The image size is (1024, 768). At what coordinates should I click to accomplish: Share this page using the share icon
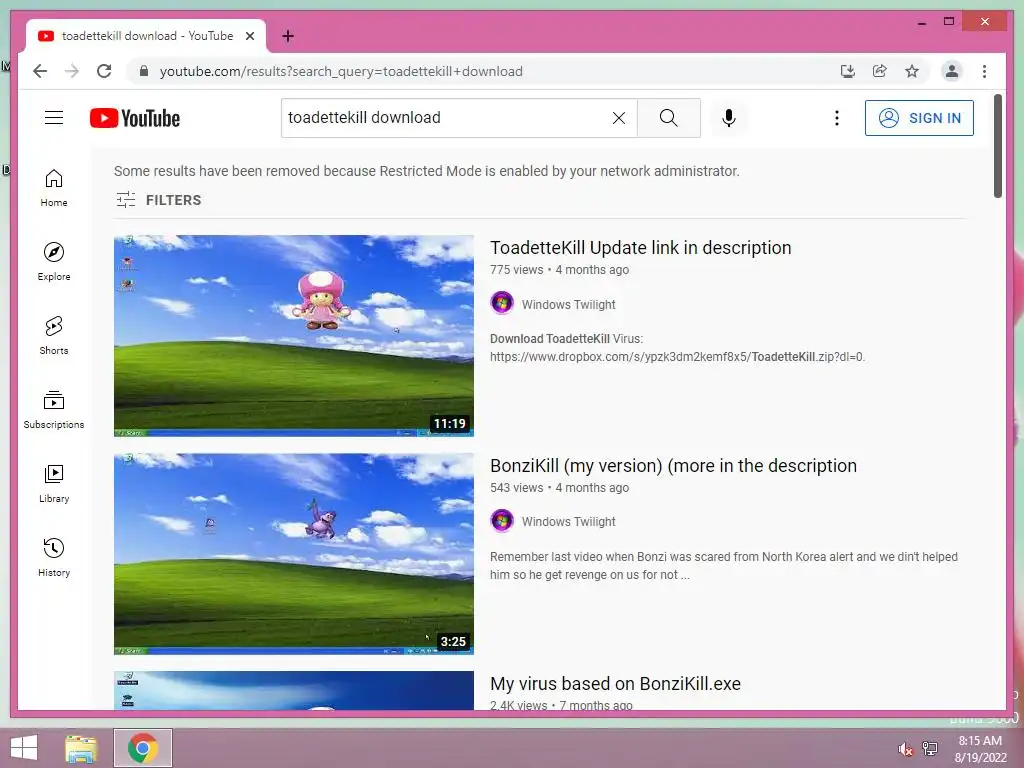click(x=880, y=71)
